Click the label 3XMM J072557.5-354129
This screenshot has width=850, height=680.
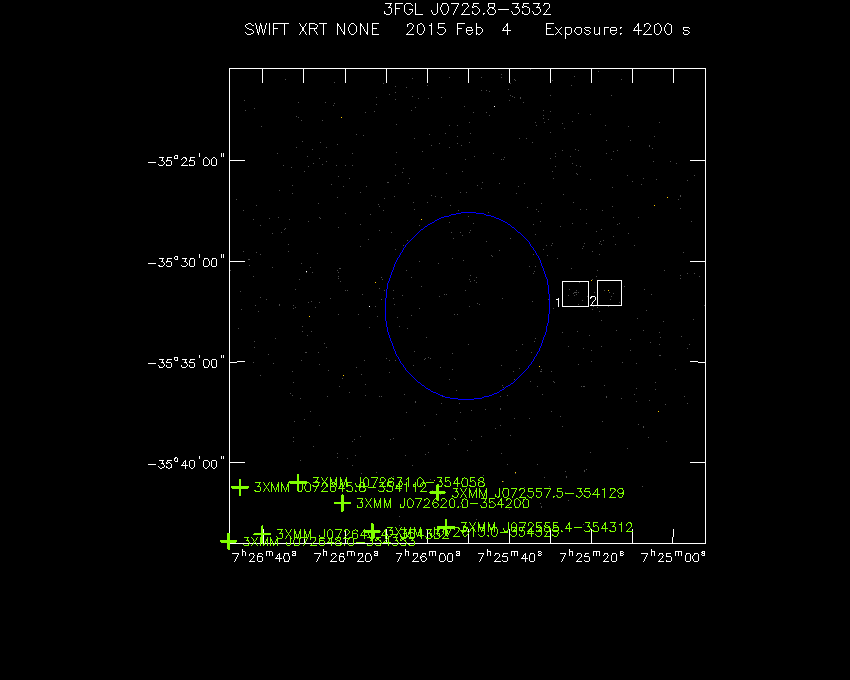[538, 493]
